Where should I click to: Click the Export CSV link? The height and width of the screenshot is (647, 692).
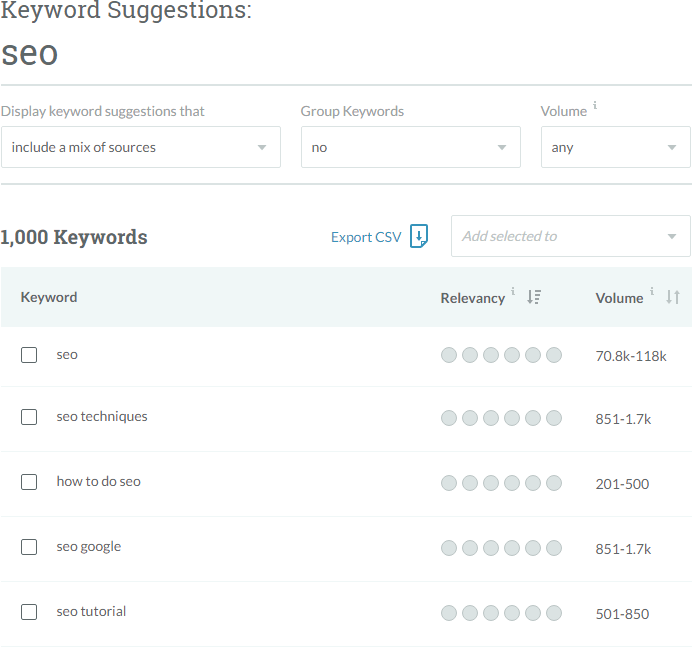366,237
